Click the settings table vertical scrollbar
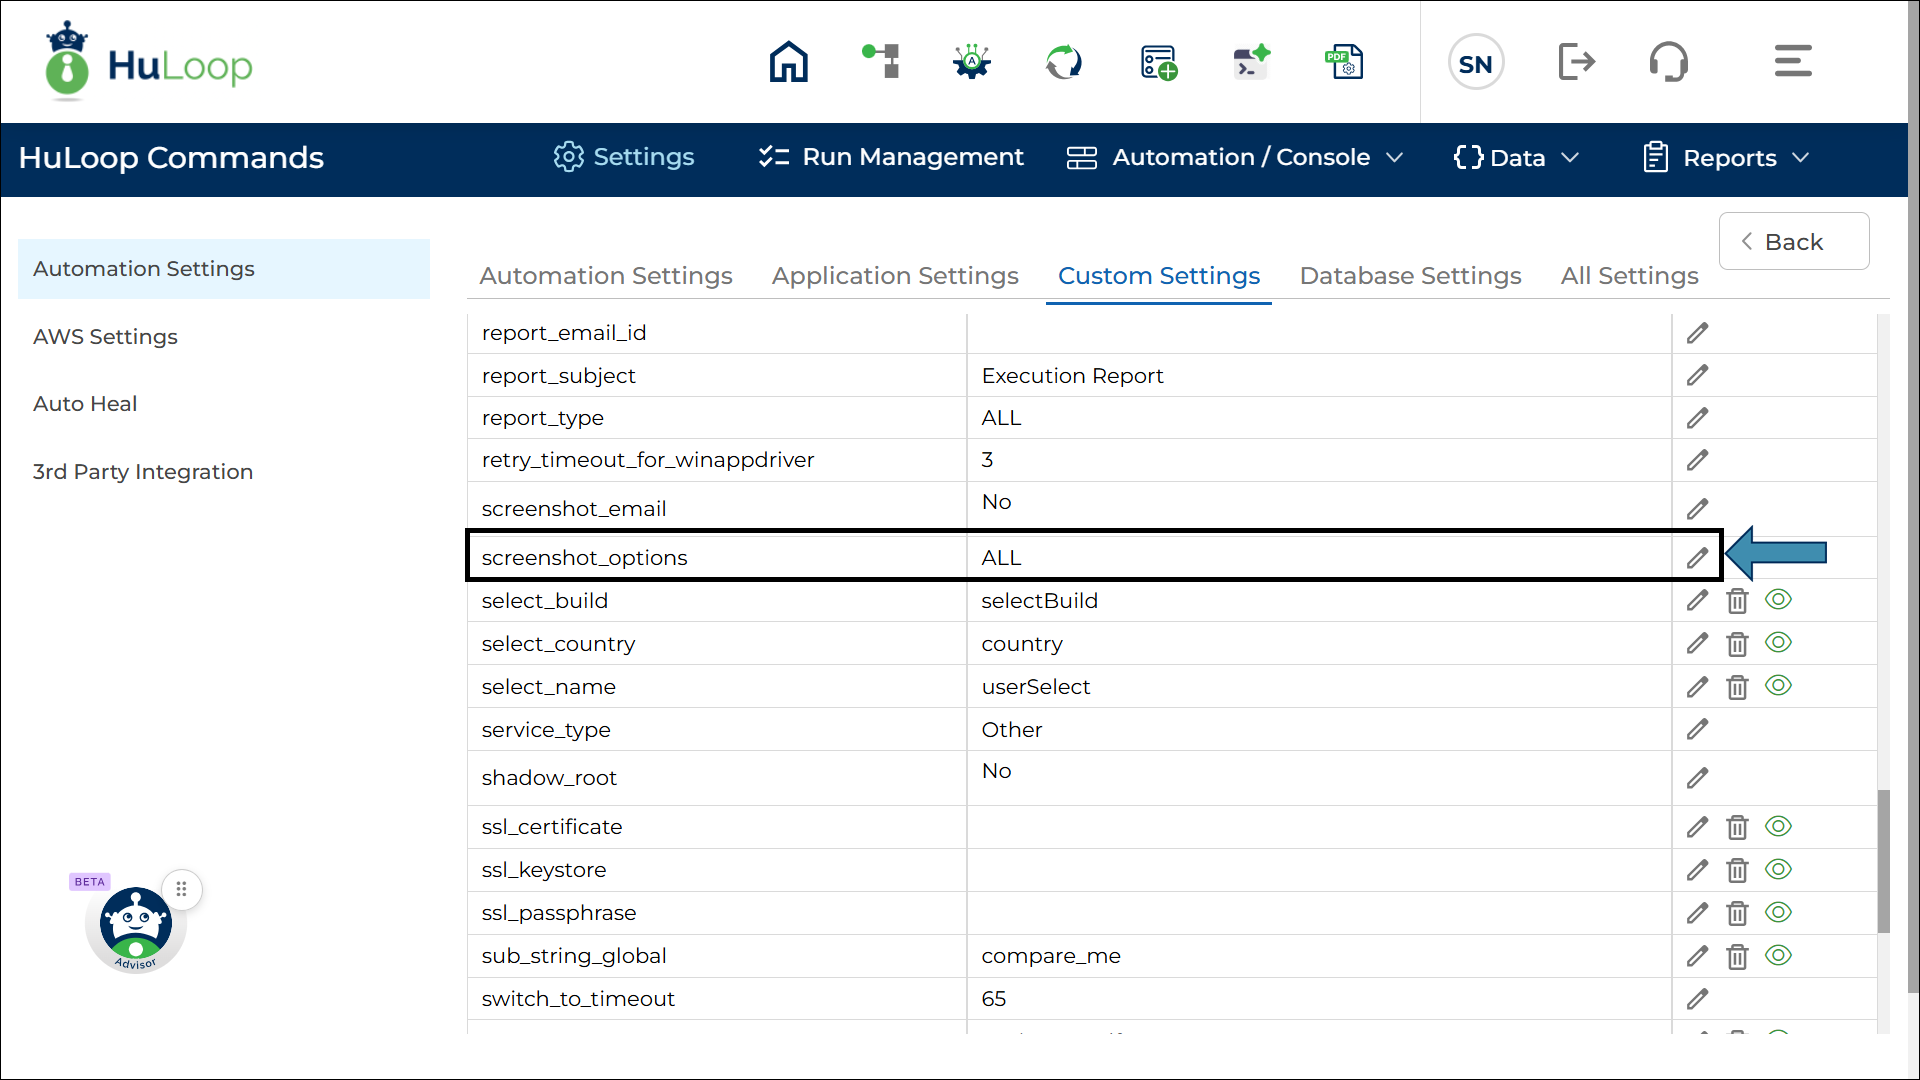This screenshot has height=1080, width=1920. click(1883, 861)
